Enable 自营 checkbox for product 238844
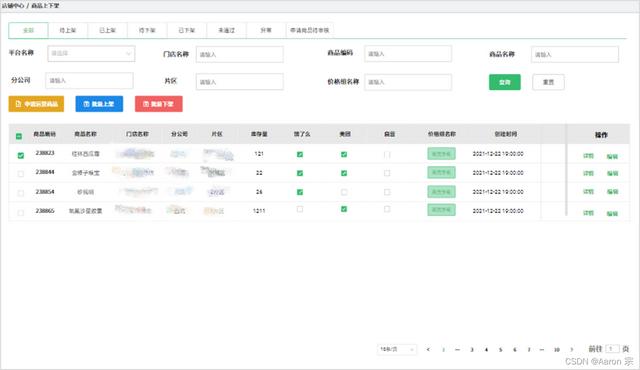The width and height of the screenshot is (640, 370). pos(387,173)
